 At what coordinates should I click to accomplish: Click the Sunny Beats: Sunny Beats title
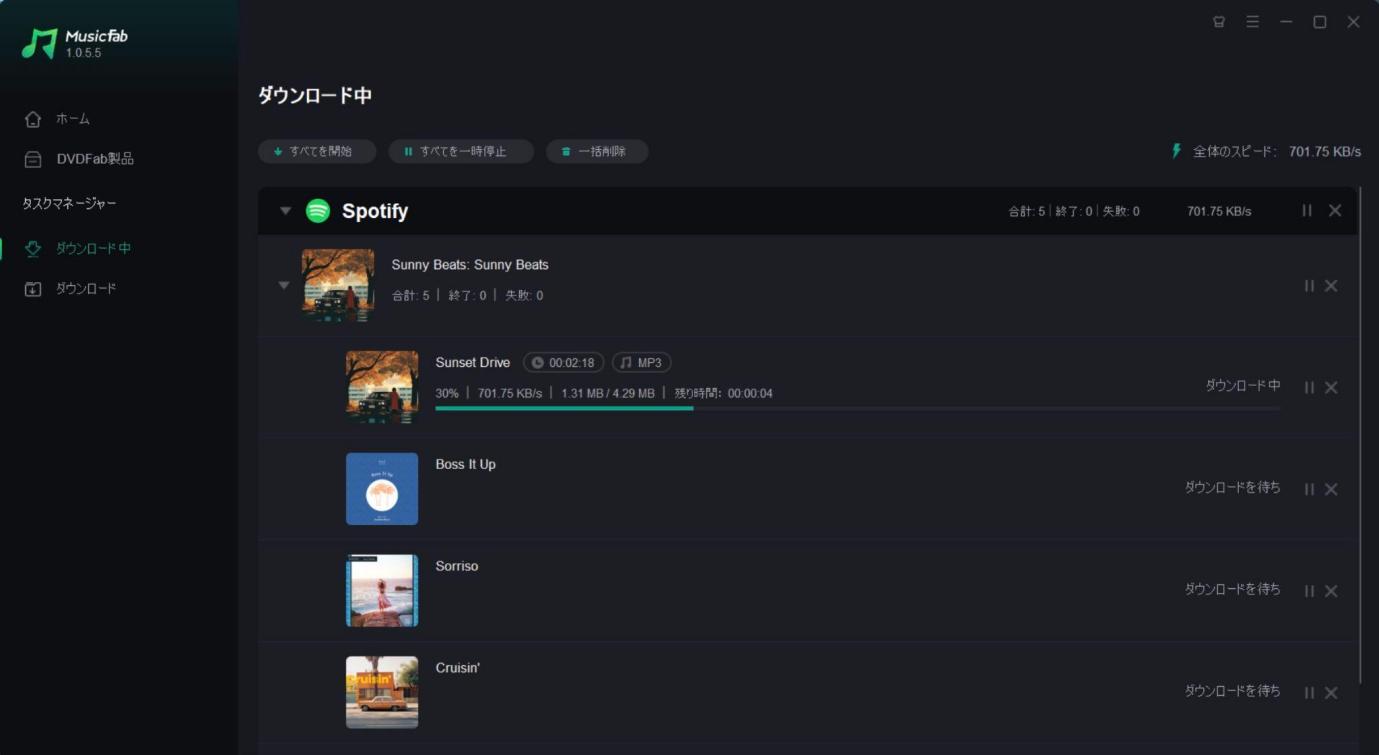[470, 265]
